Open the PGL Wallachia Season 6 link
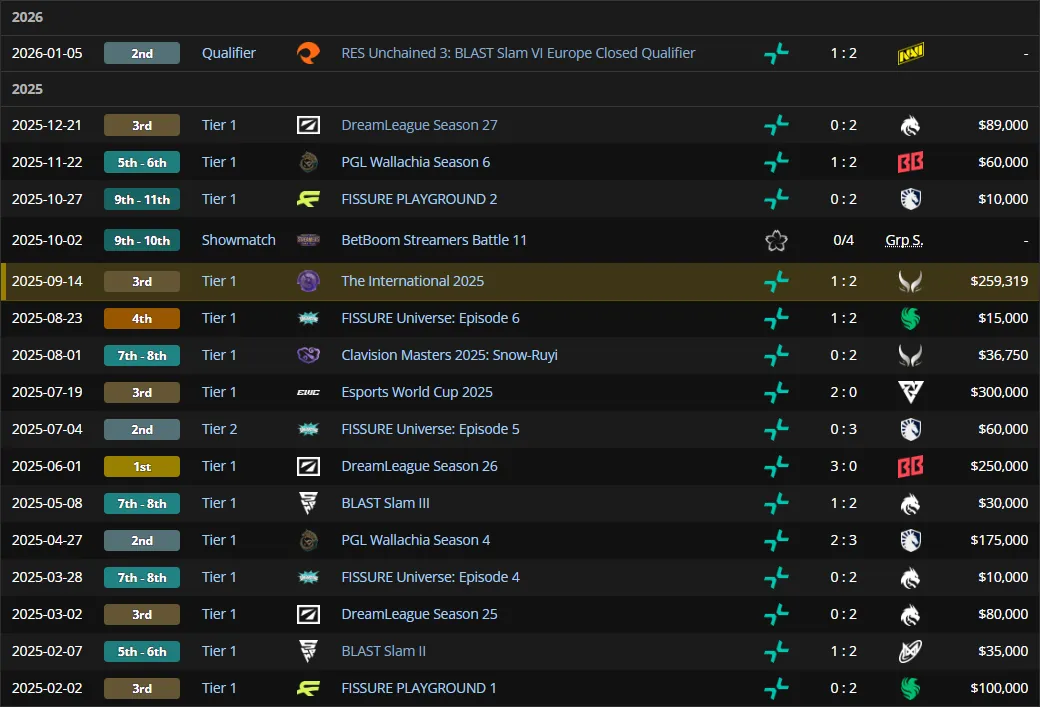1040x707 pixels. (x=416, y=162)
